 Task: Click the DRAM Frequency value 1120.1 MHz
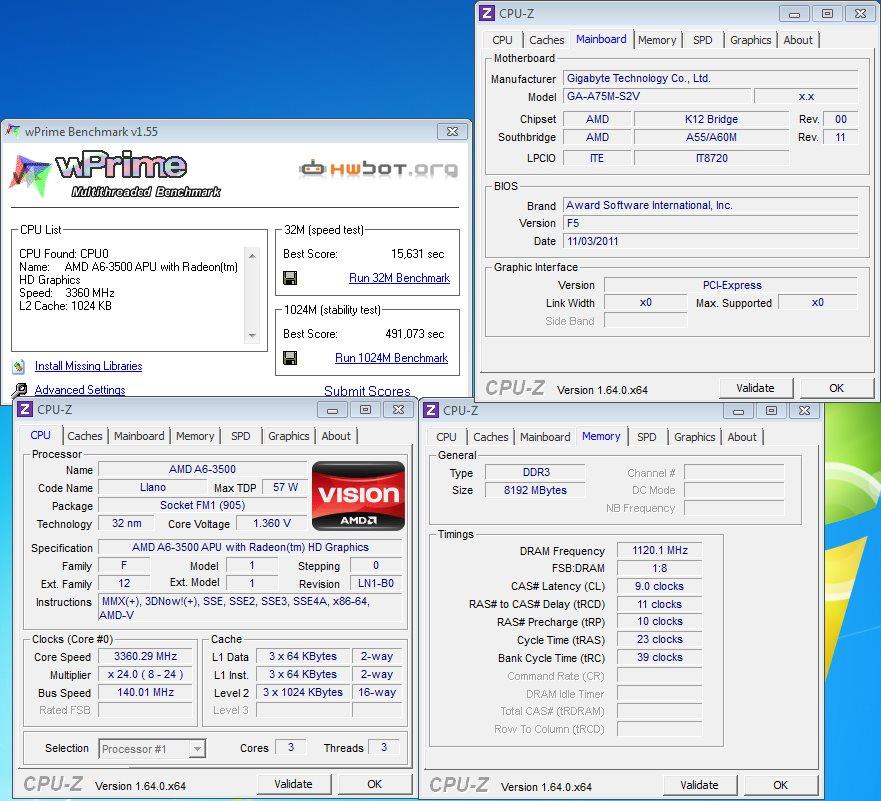click(x=660, y=550)
